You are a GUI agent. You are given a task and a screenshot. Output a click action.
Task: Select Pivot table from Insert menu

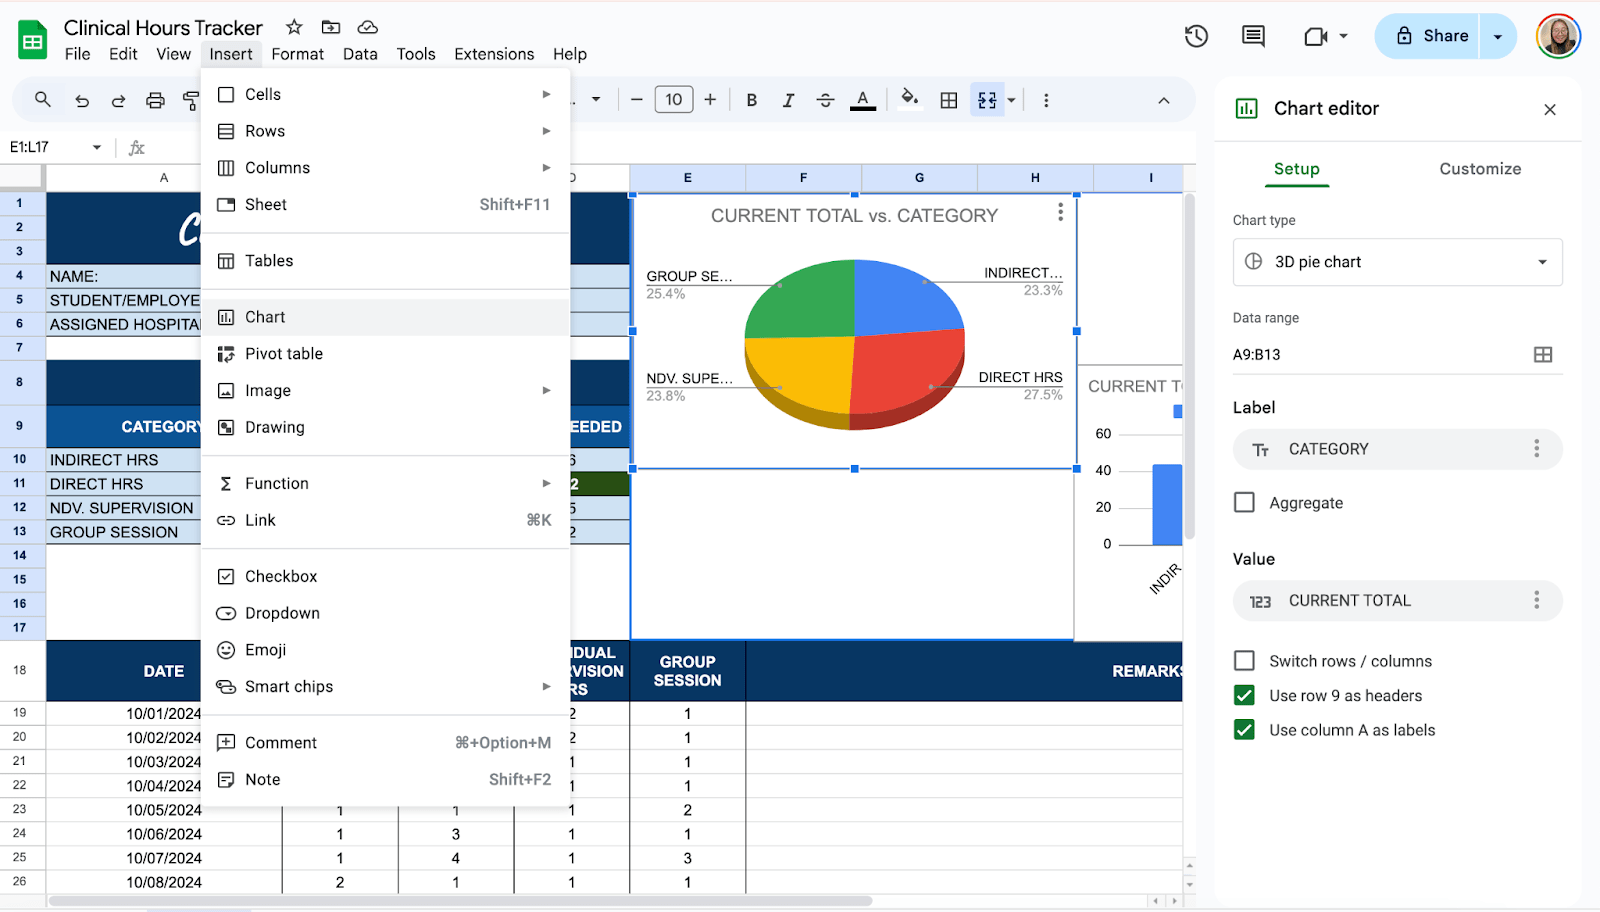tap(284, 354)
